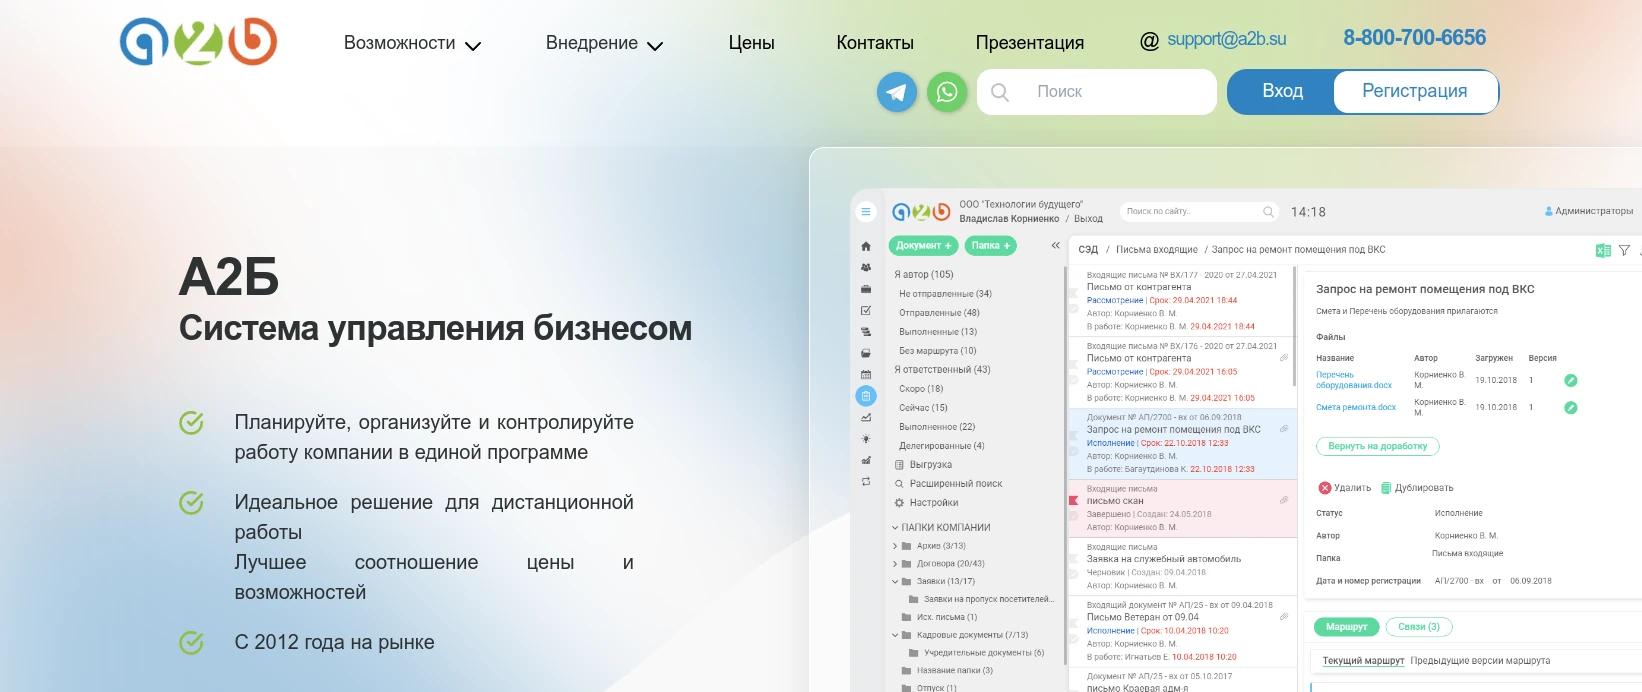
Task: Select Без маршрута (10) filter
Action: tap(937, 351)
